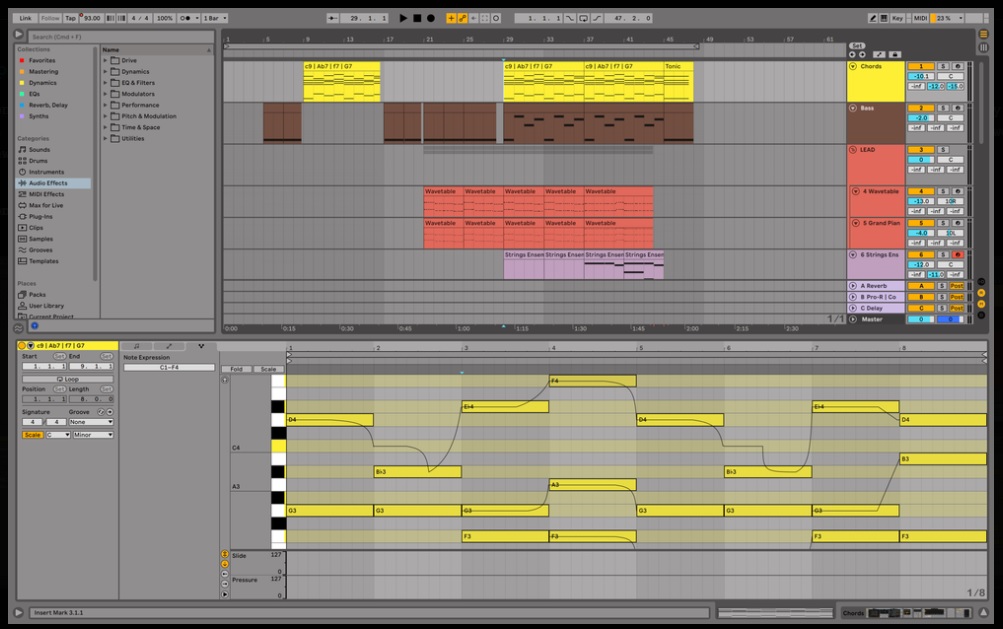Screen dimensions: 1003x629
Task: Open the Minor scale type dropdown
Action: tap(93, 434)
